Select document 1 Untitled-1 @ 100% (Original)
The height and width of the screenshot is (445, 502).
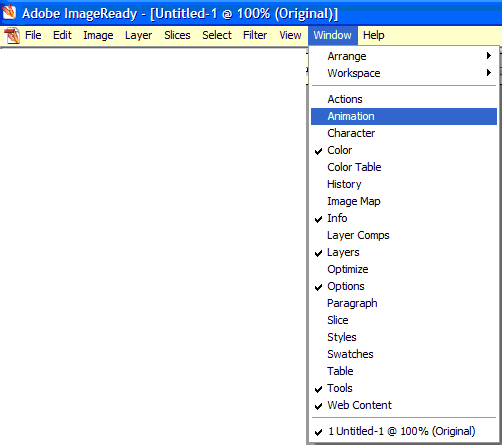click(x=404, y=431)
